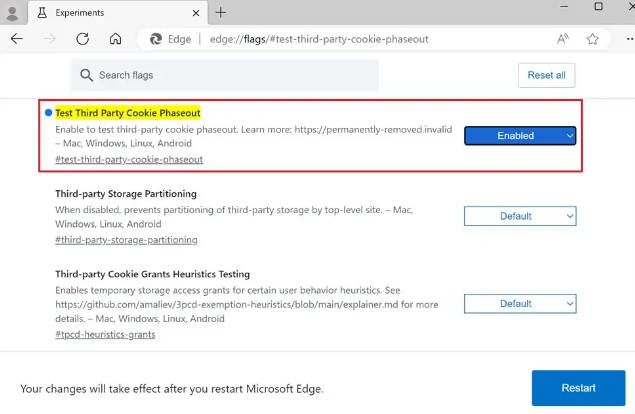This screenshot has width=635, height=414.
Task: Maximize the Edge window
Action: coord(598,6)
